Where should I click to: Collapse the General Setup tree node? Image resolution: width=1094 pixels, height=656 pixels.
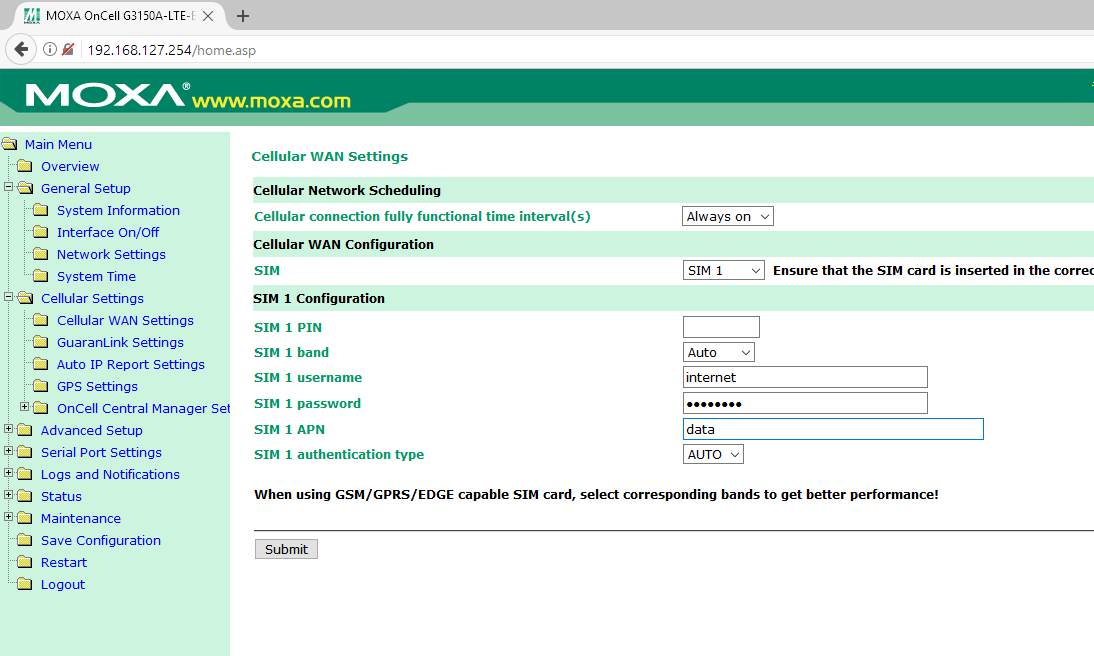pos(8,187)
